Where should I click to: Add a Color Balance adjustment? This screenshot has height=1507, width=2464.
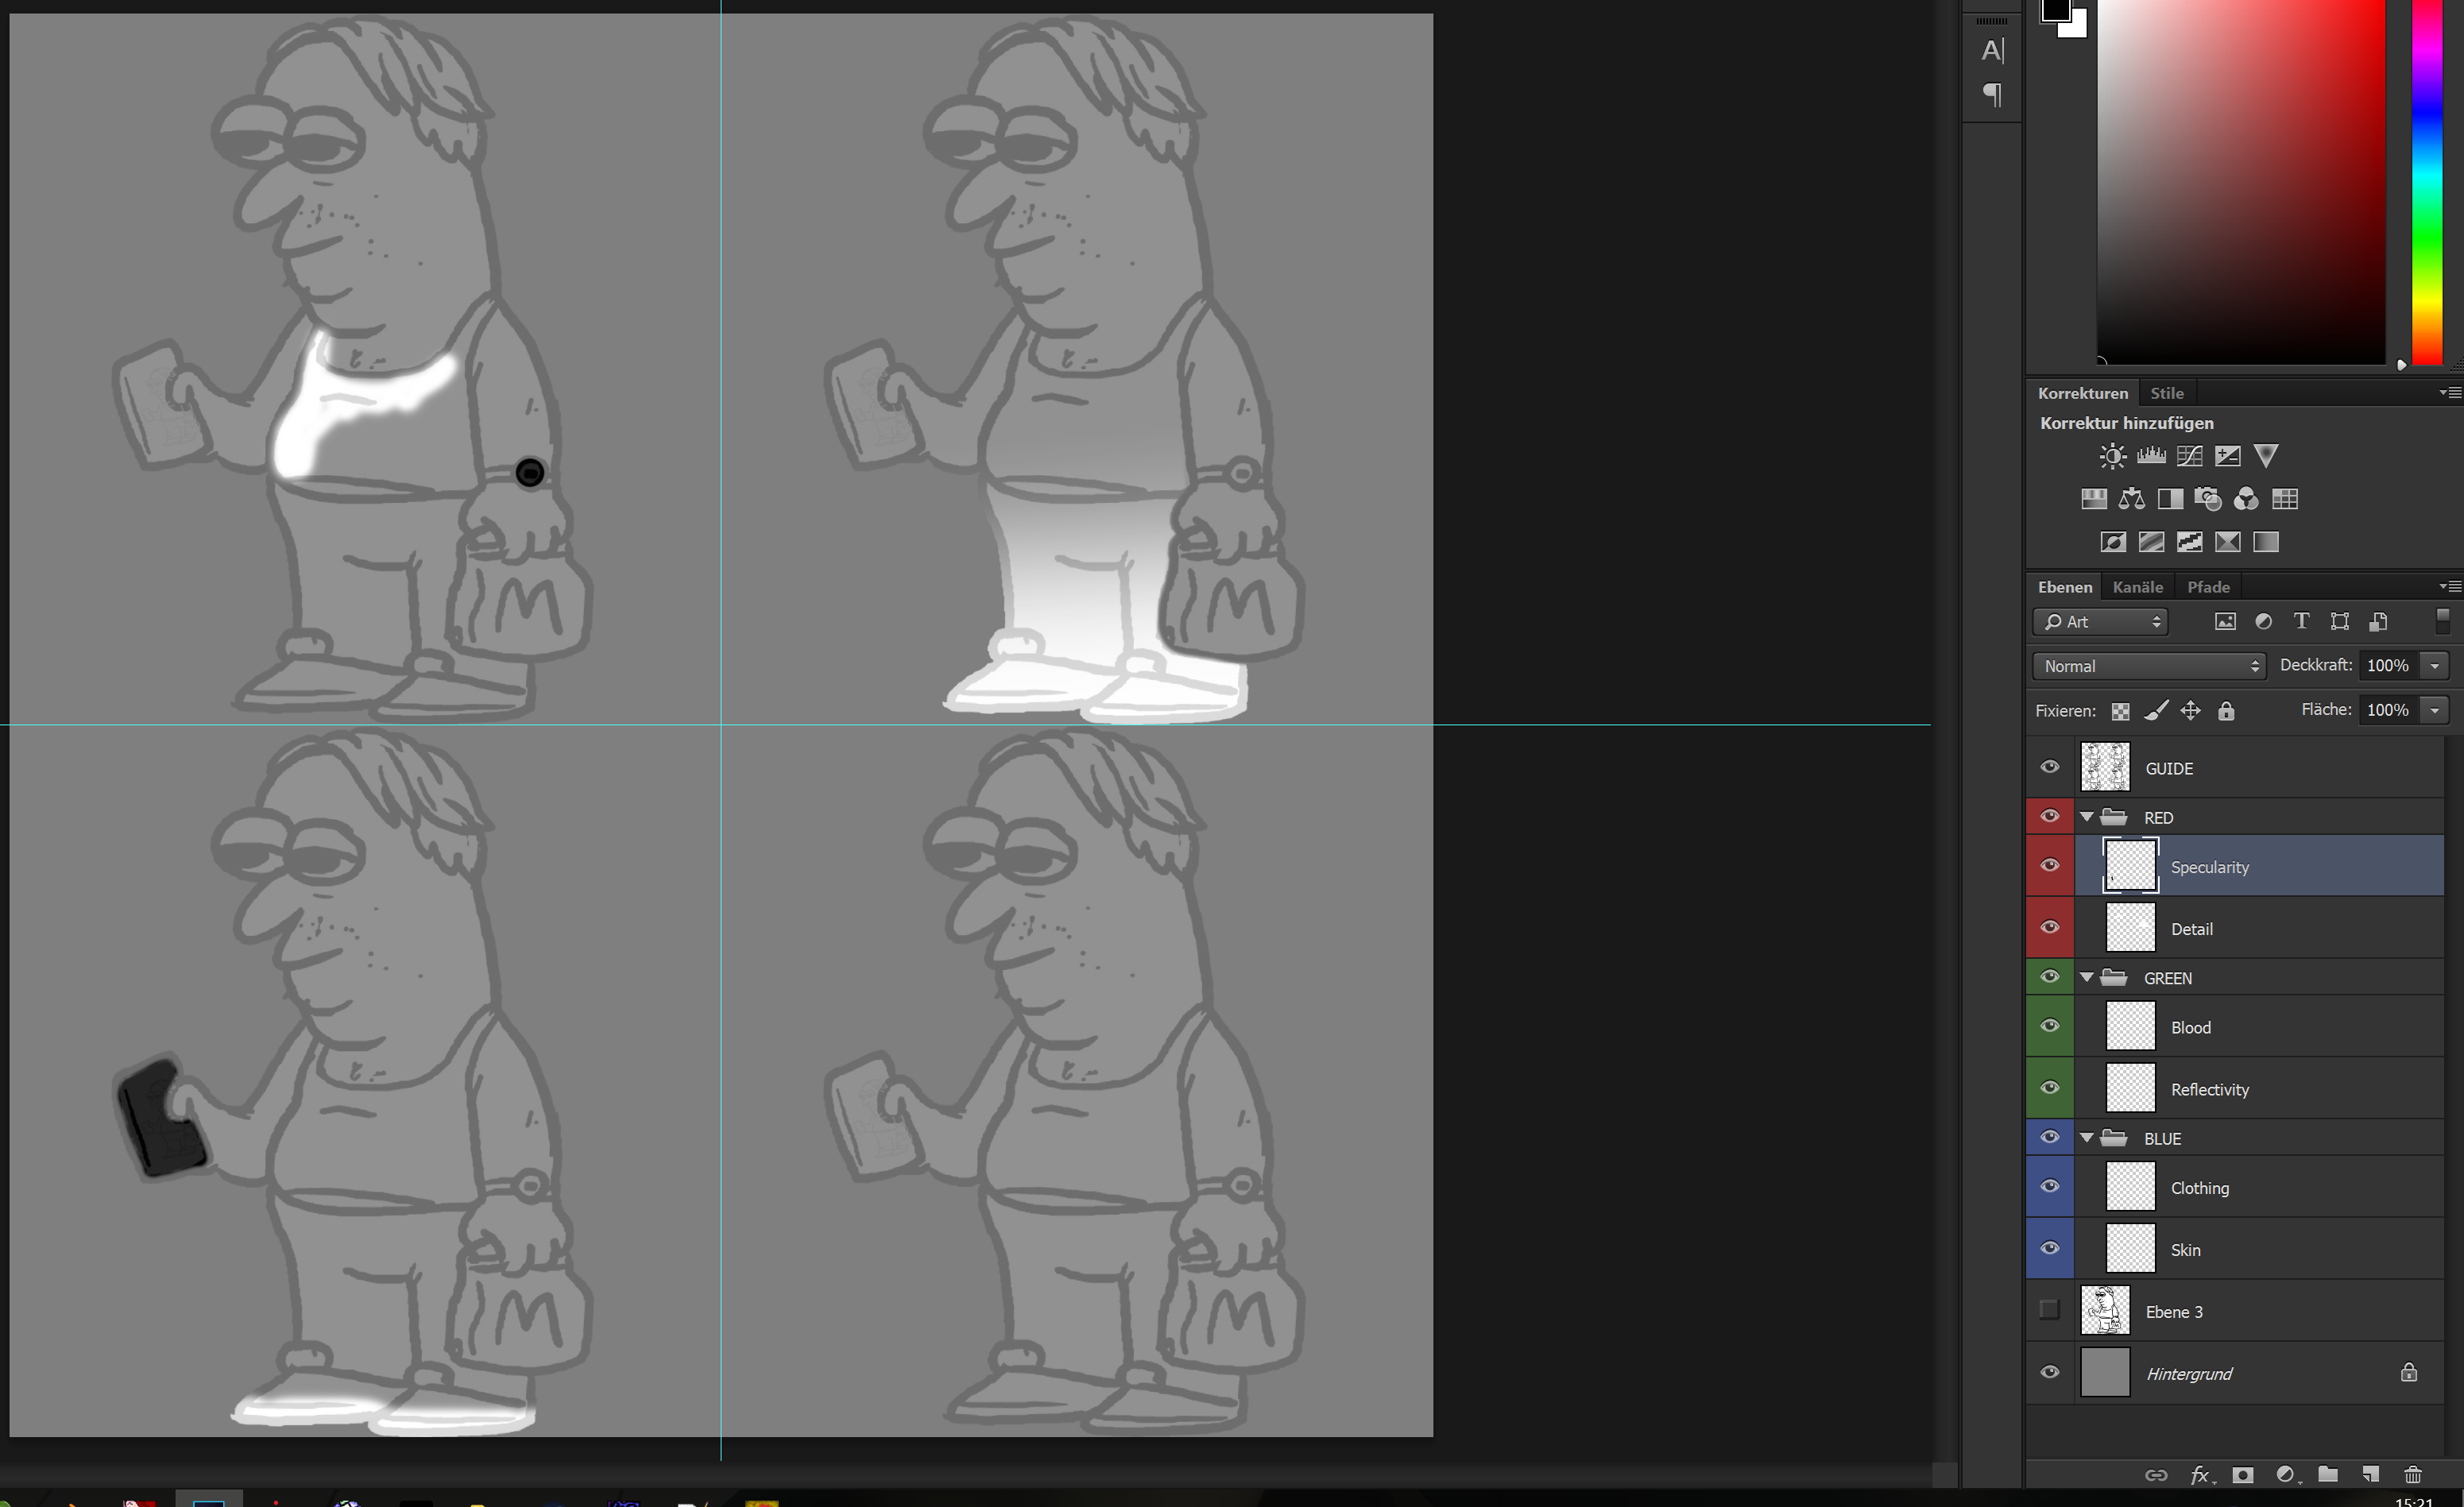pos(2131,499)
